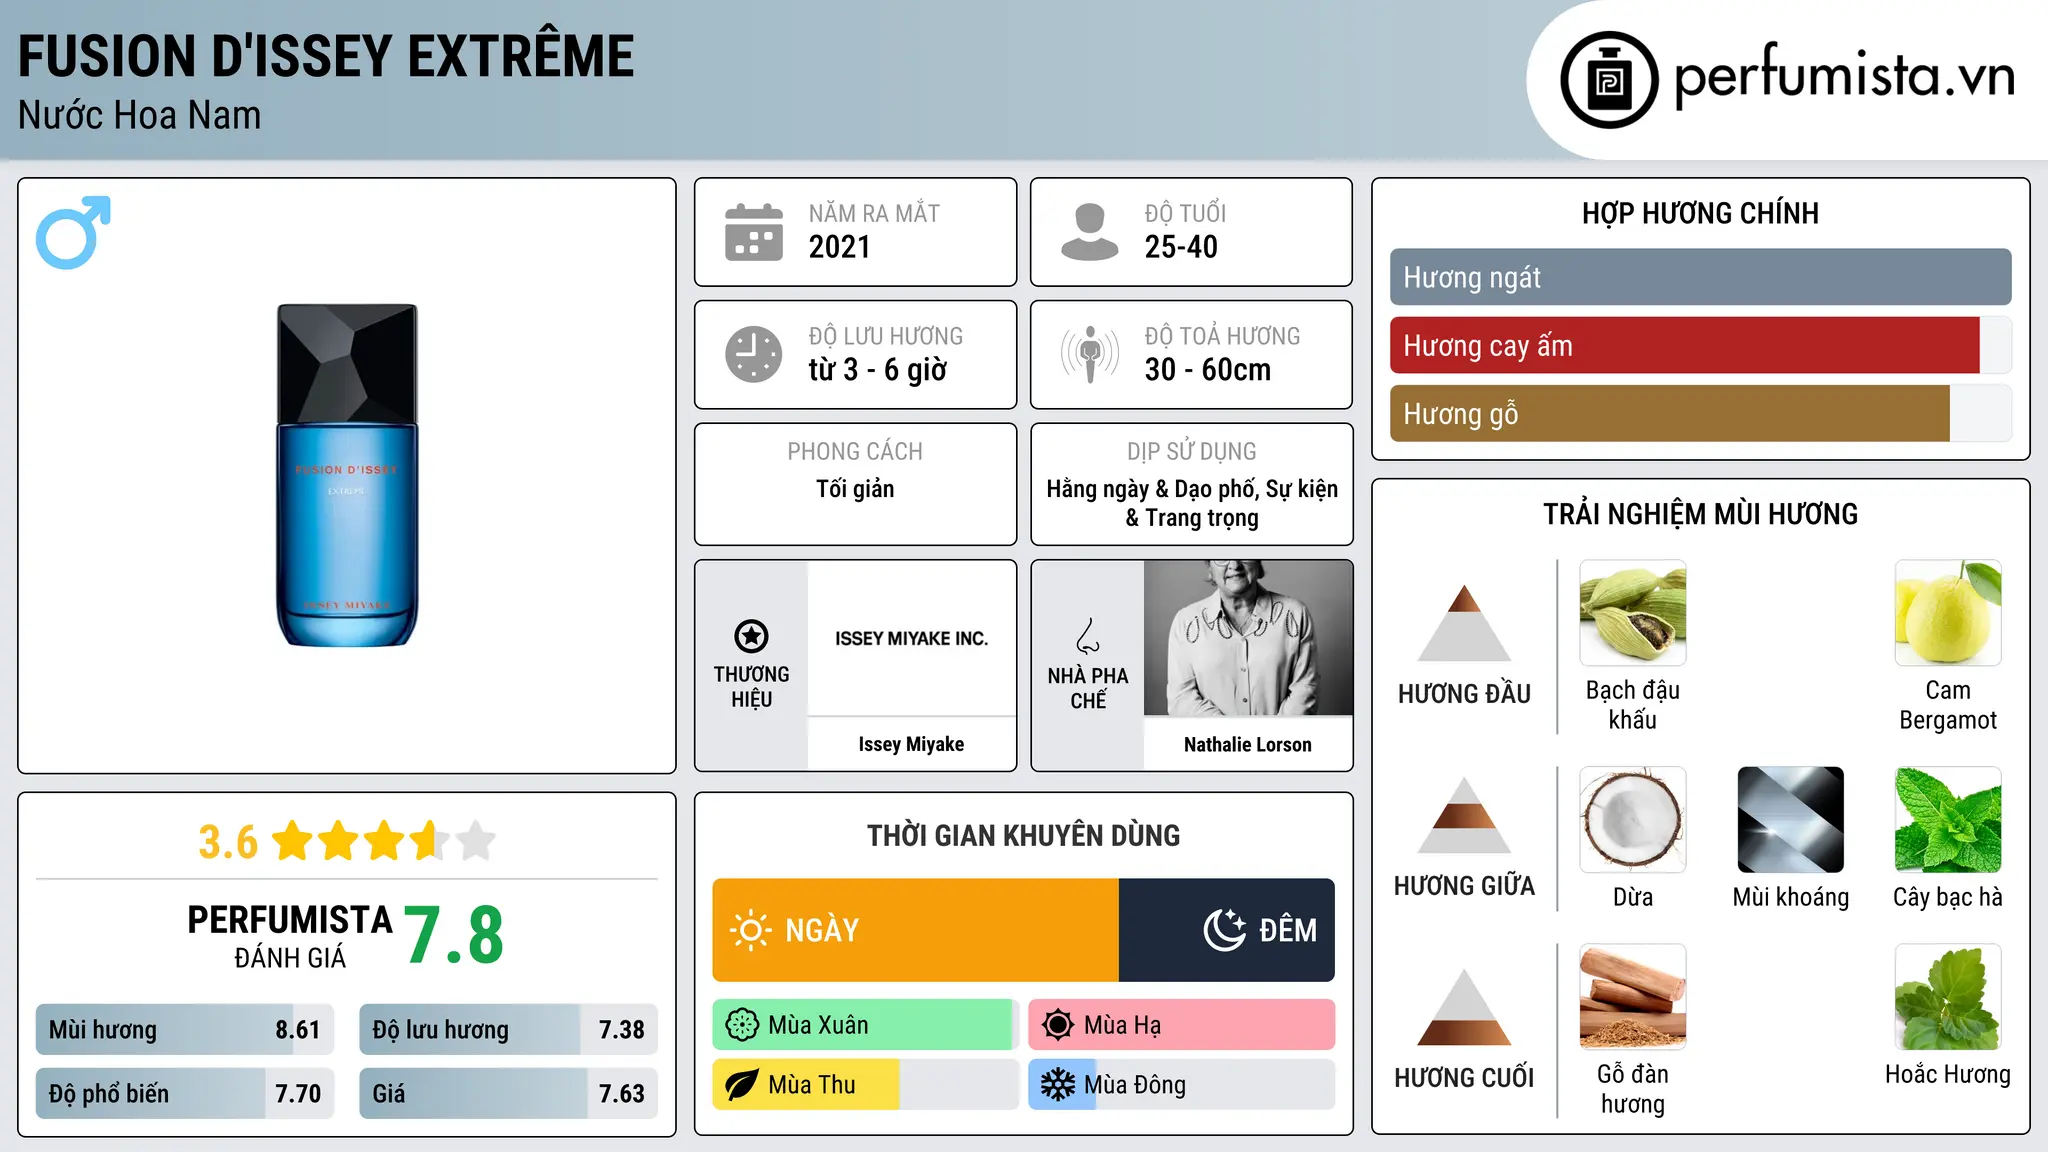
Task: Select the sandalwood note image
Action: (x=1633, y=997)
